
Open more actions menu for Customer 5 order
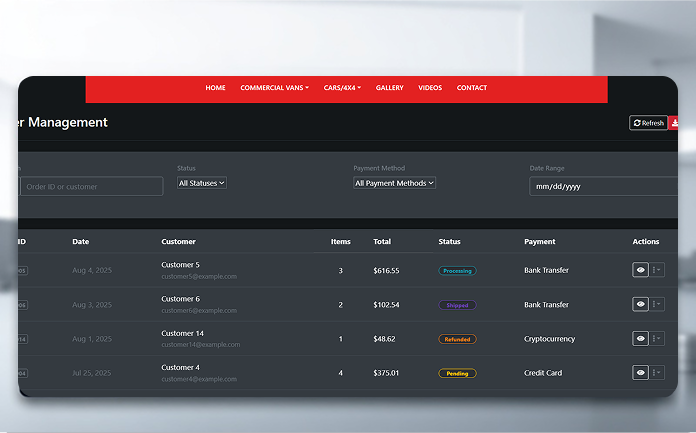tap(657, 270)
